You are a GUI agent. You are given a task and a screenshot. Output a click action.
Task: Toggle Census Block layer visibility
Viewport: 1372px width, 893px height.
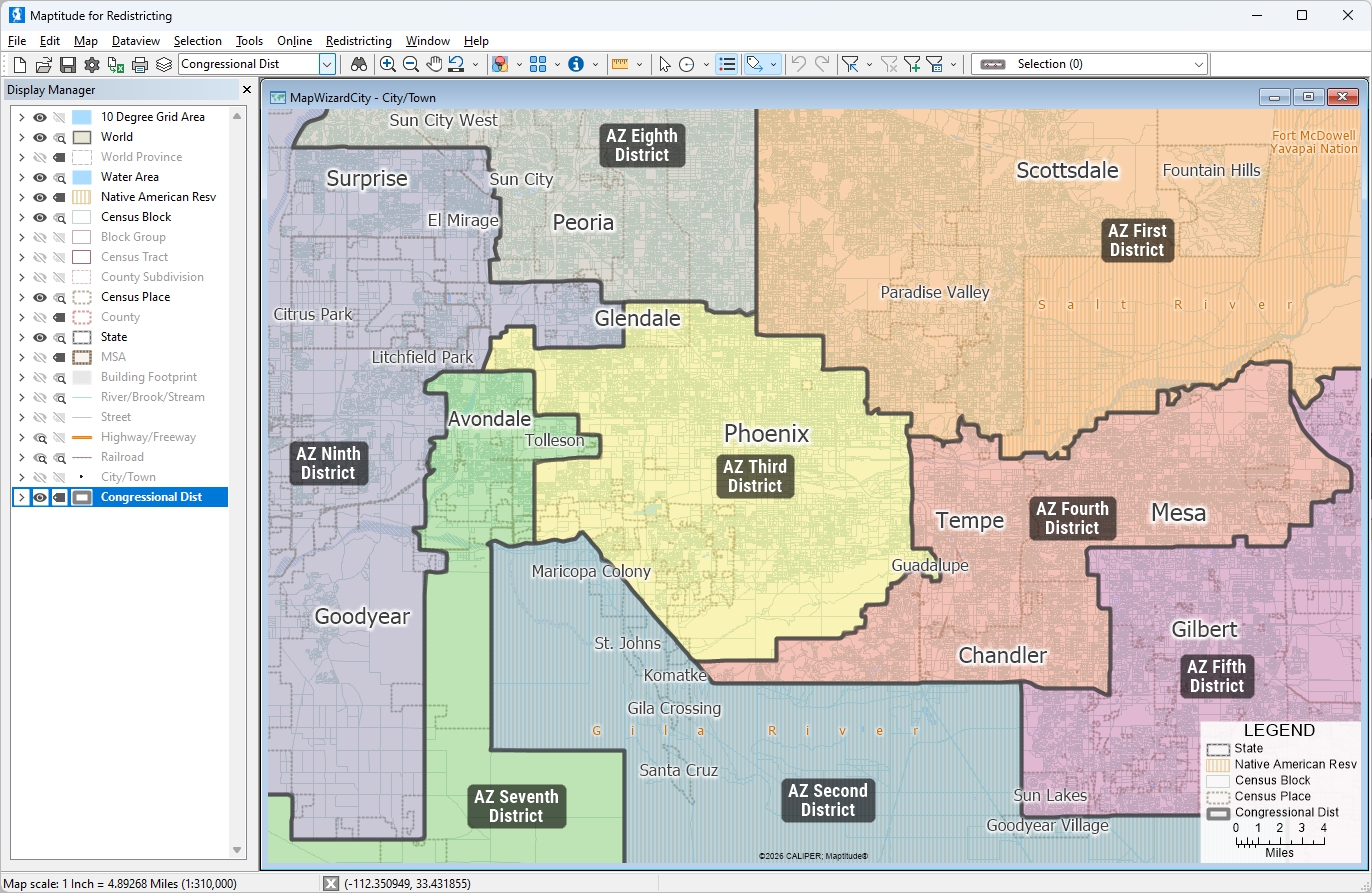(40, 217)
